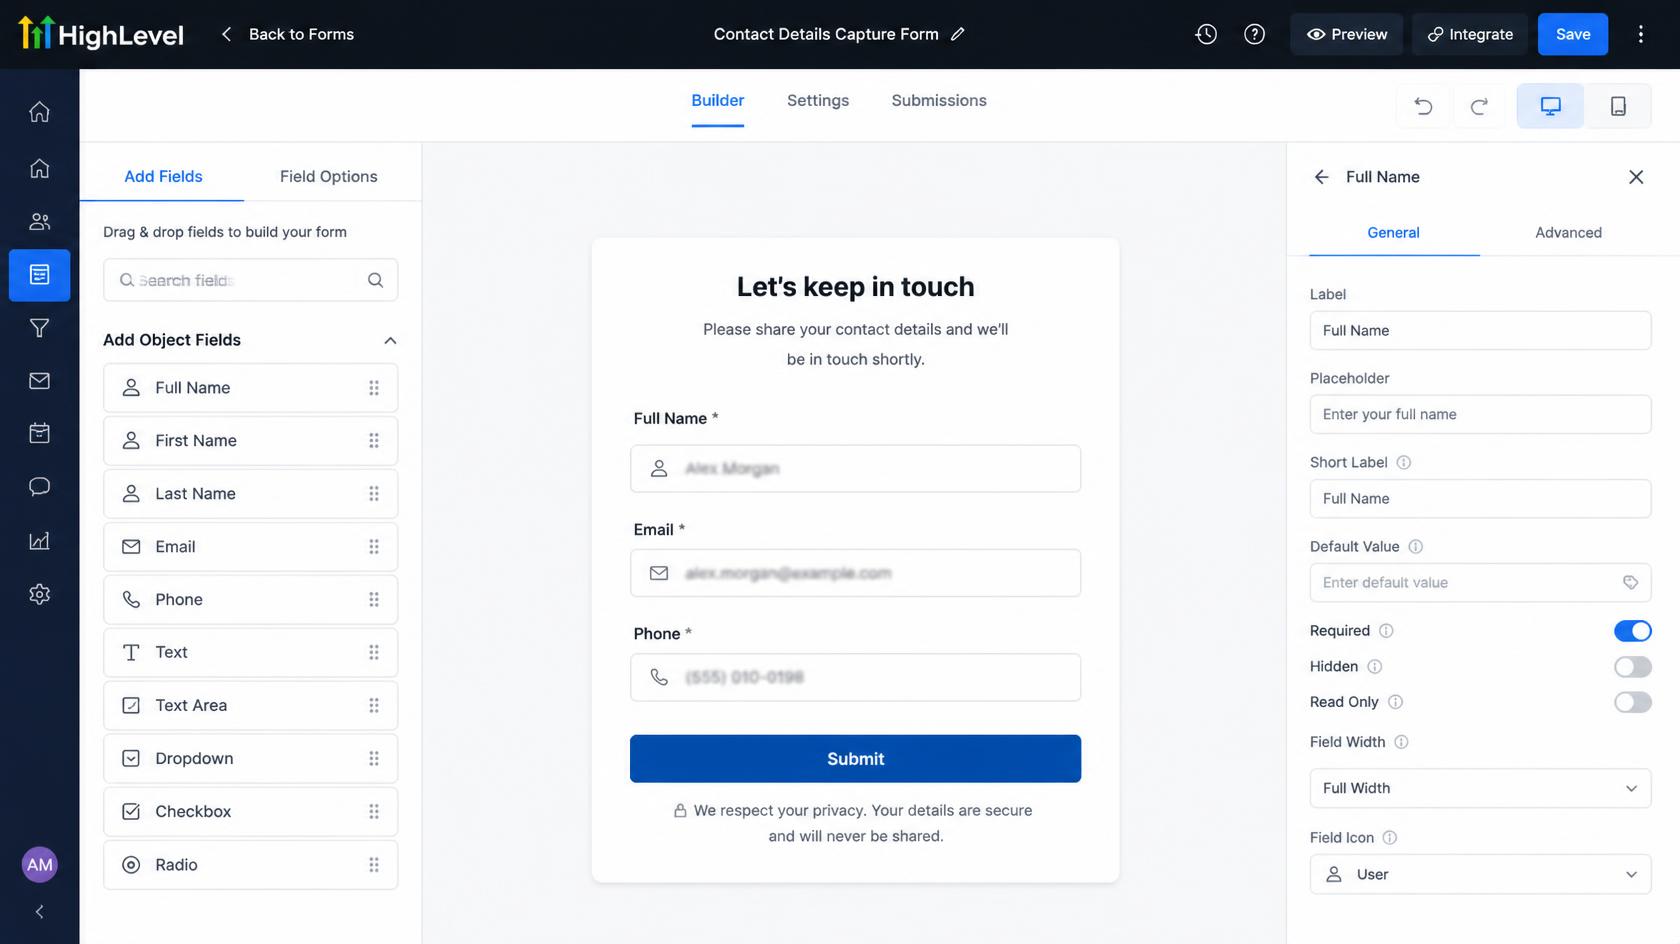Open settings gear in sidebar
1680x944 pixels.
[40, 594]
